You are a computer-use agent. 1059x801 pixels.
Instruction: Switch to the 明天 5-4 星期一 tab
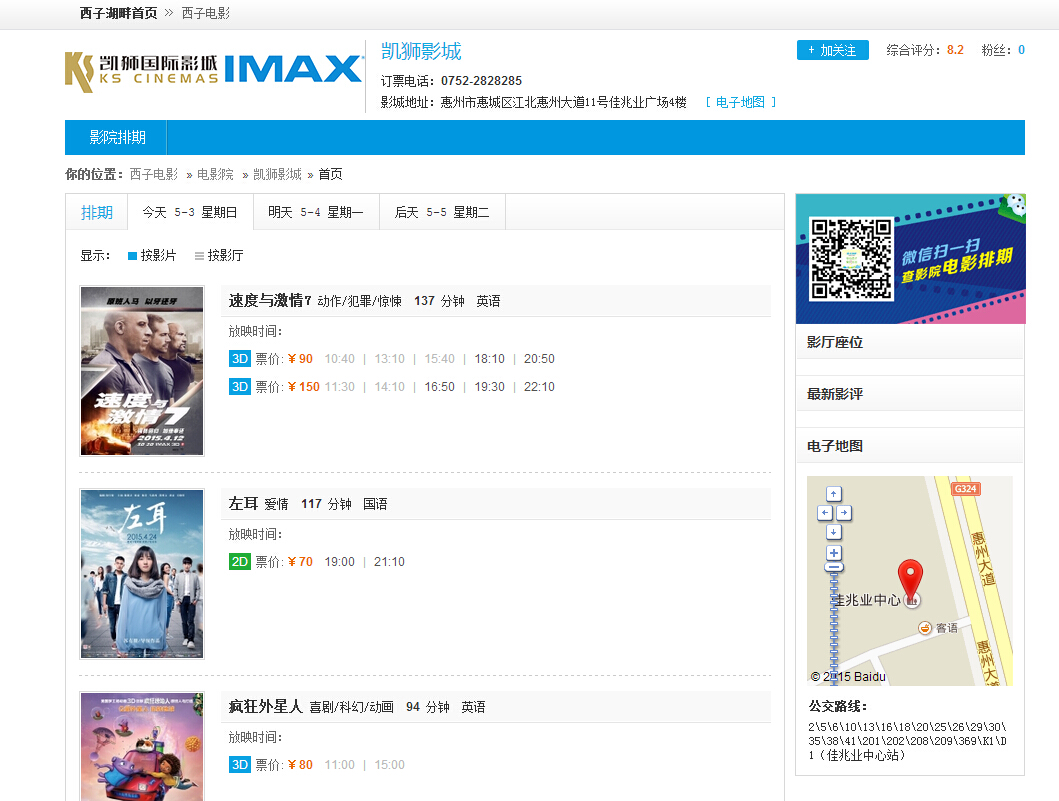[316, 213]
